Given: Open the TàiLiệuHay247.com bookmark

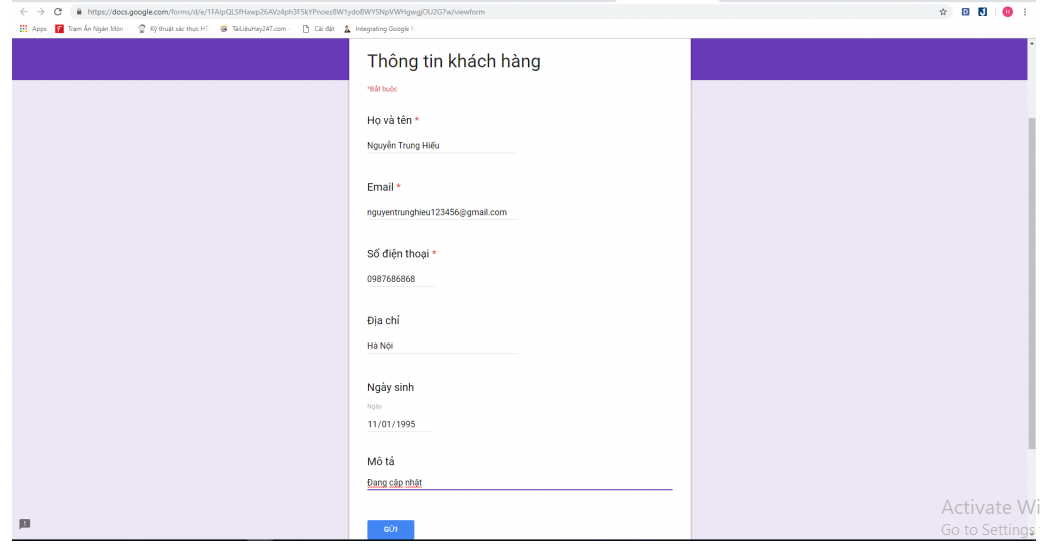Looking at the screenshot, I should click(253, 29).
